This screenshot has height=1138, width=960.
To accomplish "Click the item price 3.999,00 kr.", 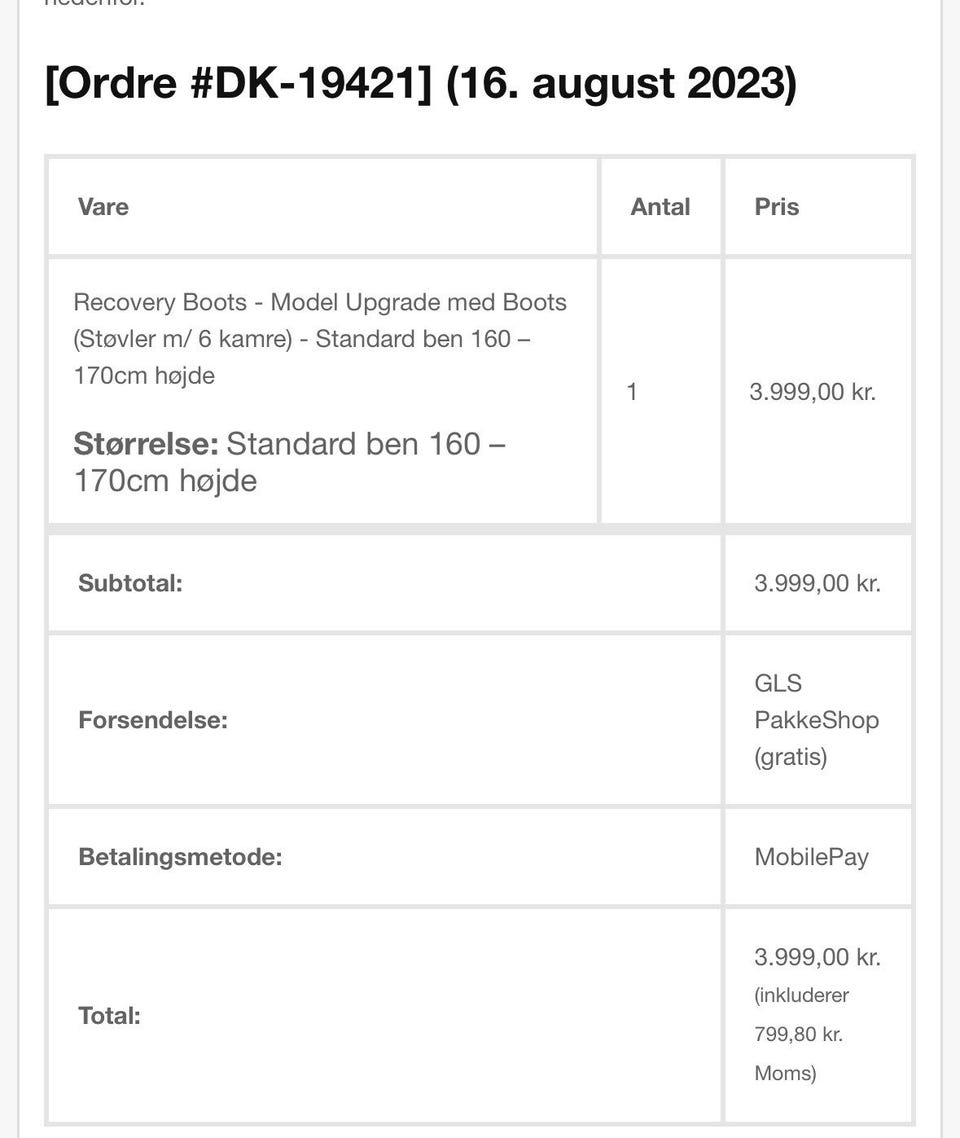I will tap(812, 392).
